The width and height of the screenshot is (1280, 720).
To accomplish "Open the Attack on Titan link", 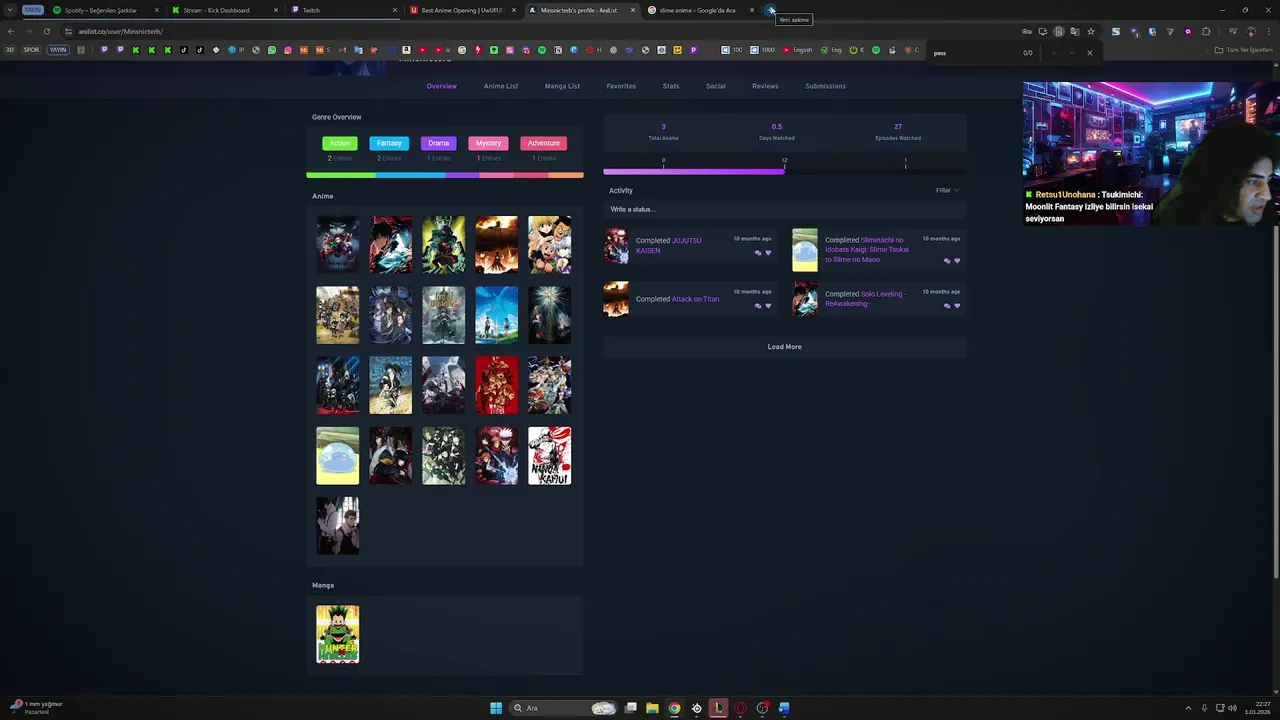I will coord(695,299).
